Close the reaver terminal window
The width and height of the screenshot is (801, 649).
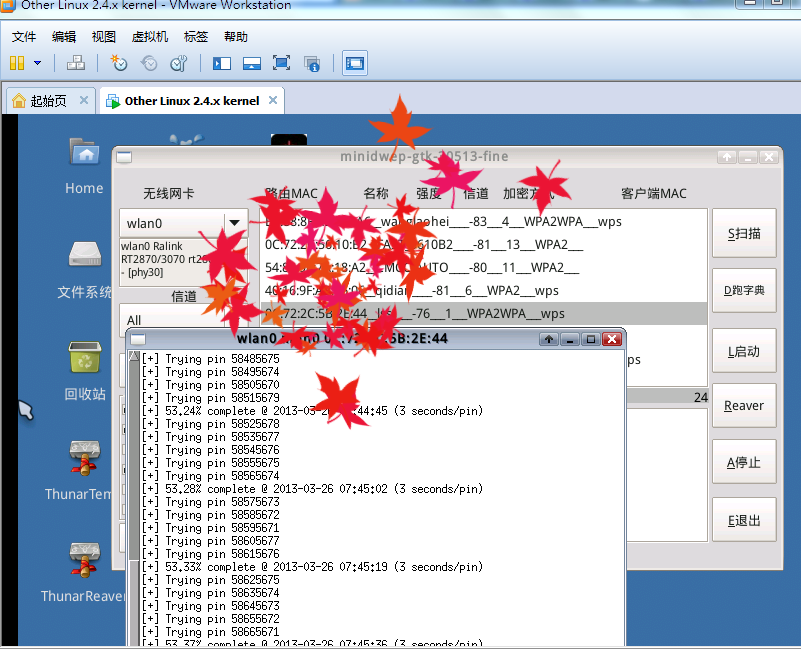click(612, 339)
